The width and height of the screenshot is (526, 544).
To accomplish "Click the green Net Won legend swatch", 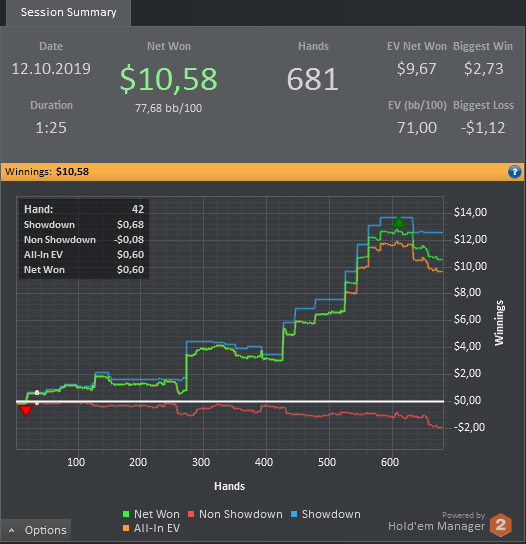I will [126, 514].
